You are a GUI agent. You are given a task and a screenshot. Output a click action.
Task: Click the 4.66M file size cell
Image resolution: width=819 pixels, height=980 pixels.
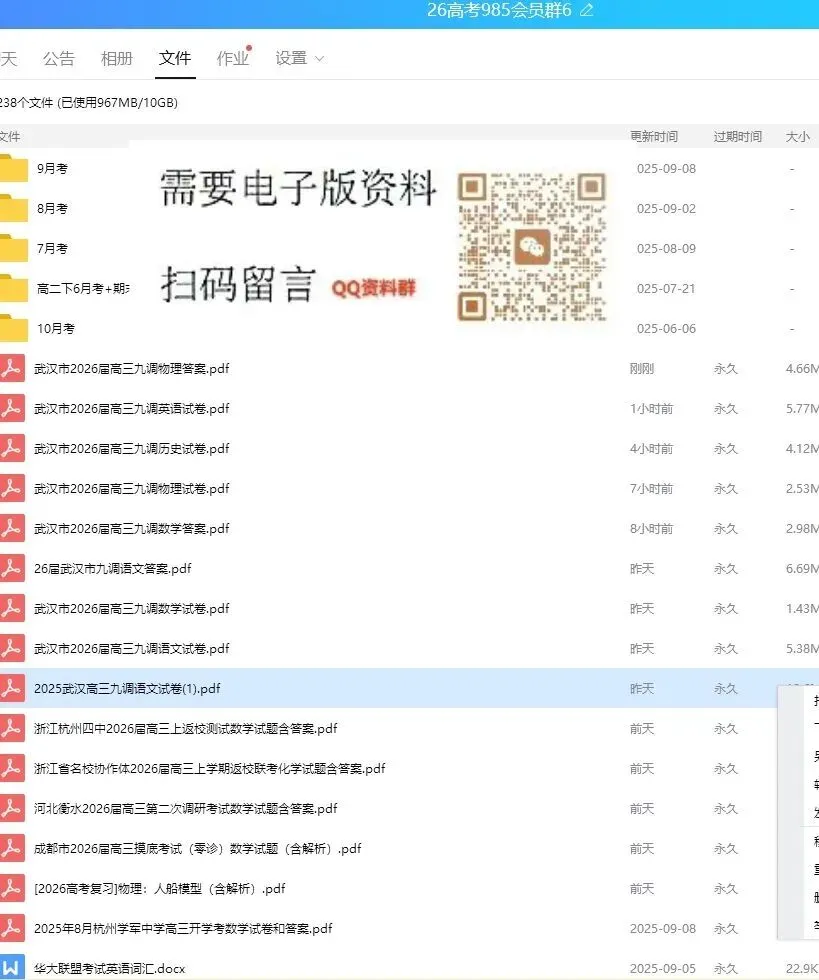[x=802, y=369]
